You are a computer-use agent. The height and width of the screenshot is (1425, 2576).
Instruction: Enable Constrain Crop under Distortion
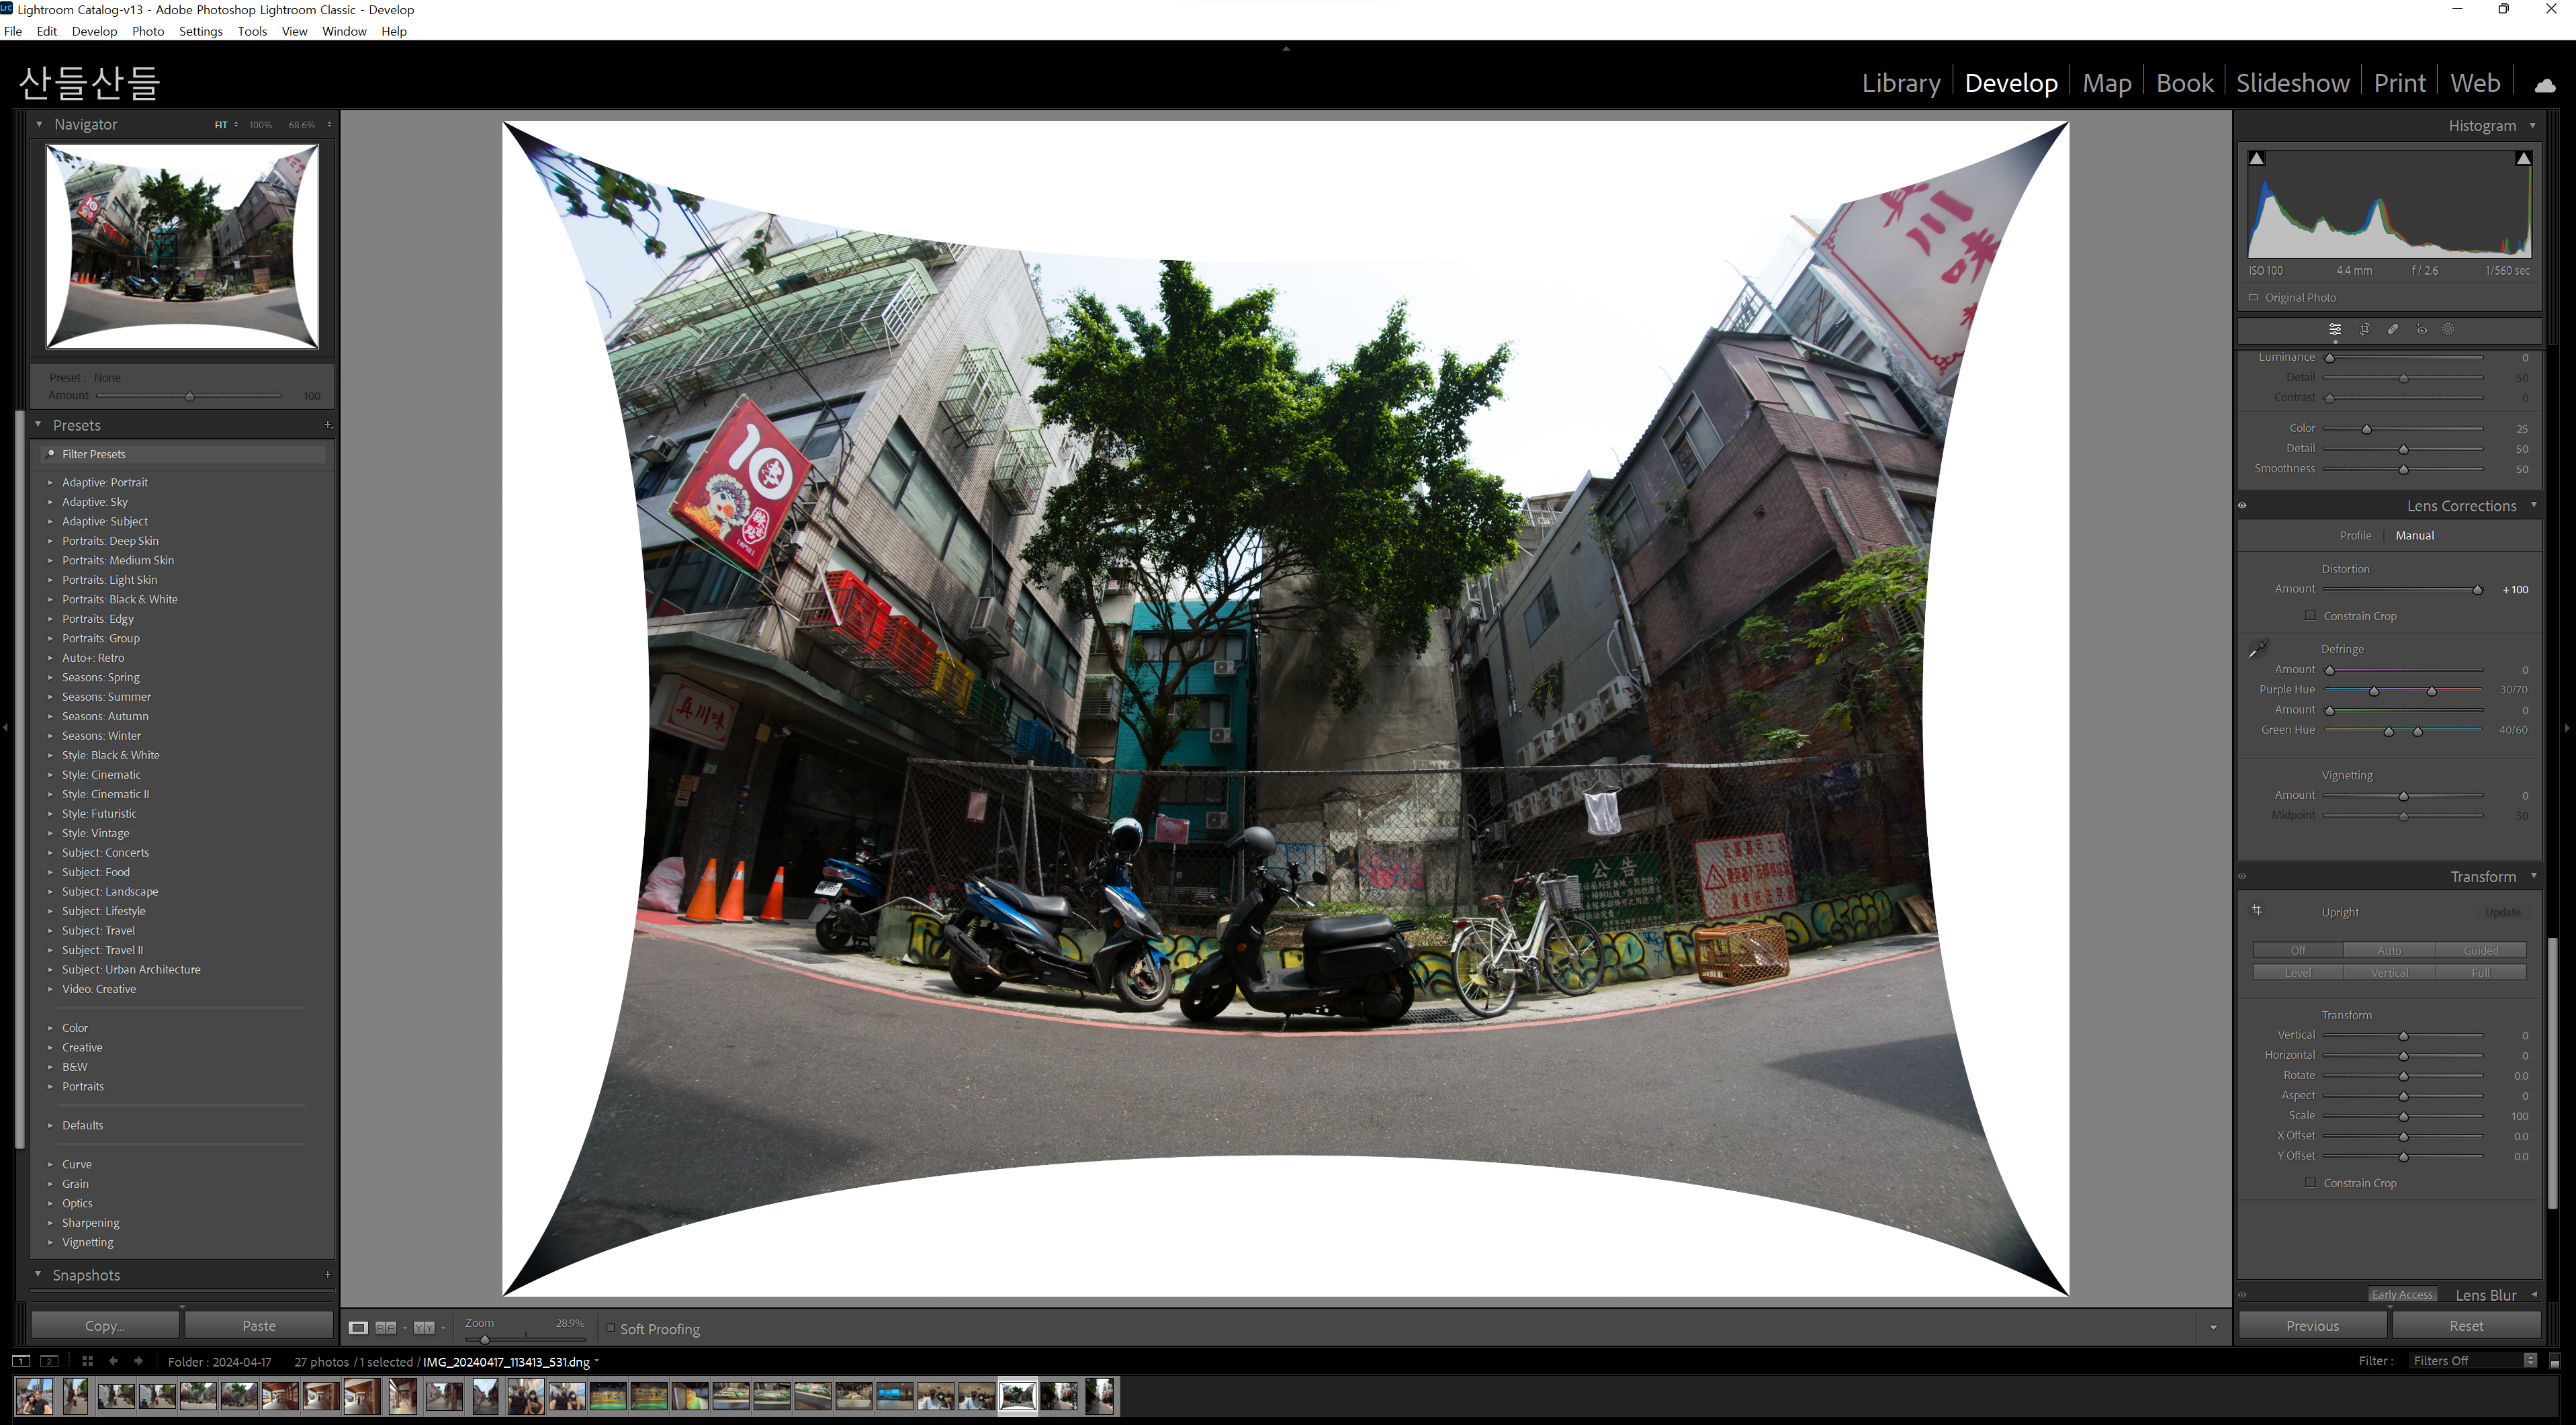[x=2310, y=616]
